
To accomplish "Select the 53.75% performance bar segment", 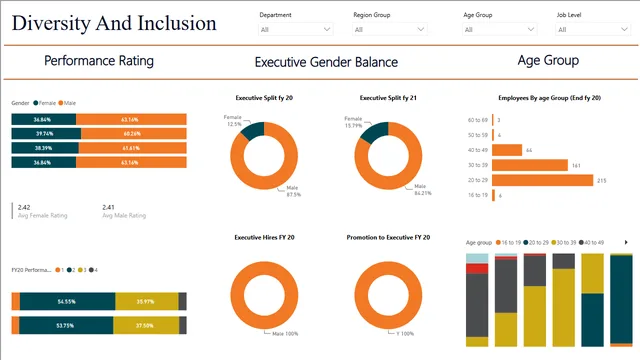I will tap(66, 325).
